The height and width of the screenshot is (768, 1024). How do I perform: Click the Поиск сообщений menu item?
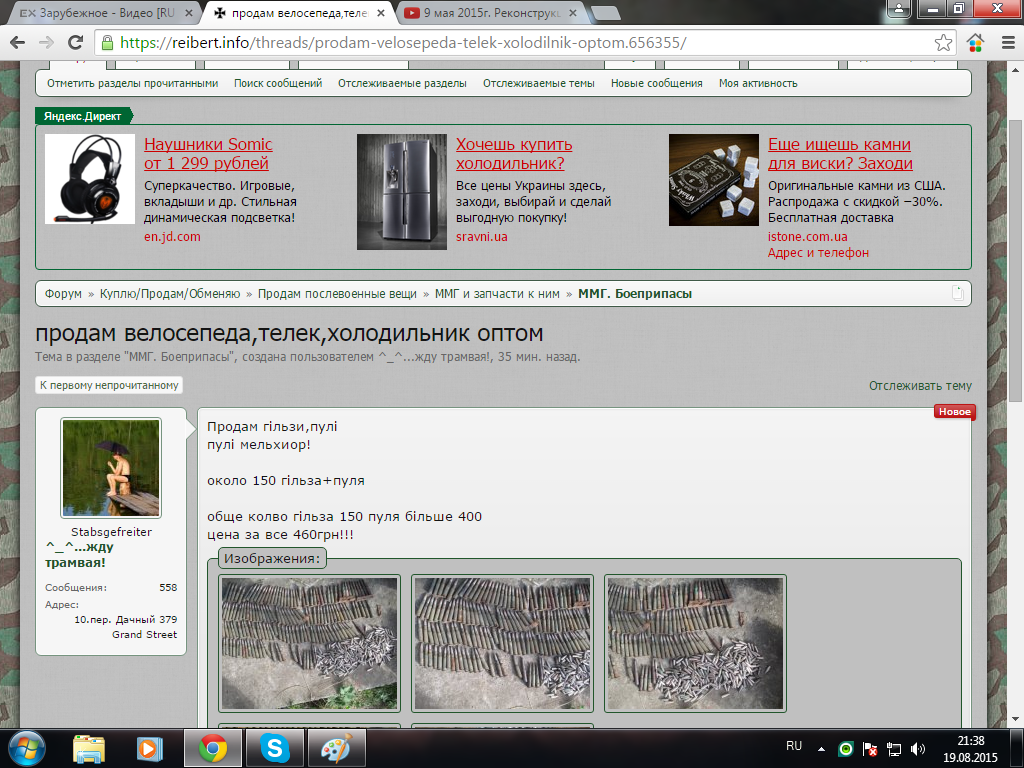(278, 83)
